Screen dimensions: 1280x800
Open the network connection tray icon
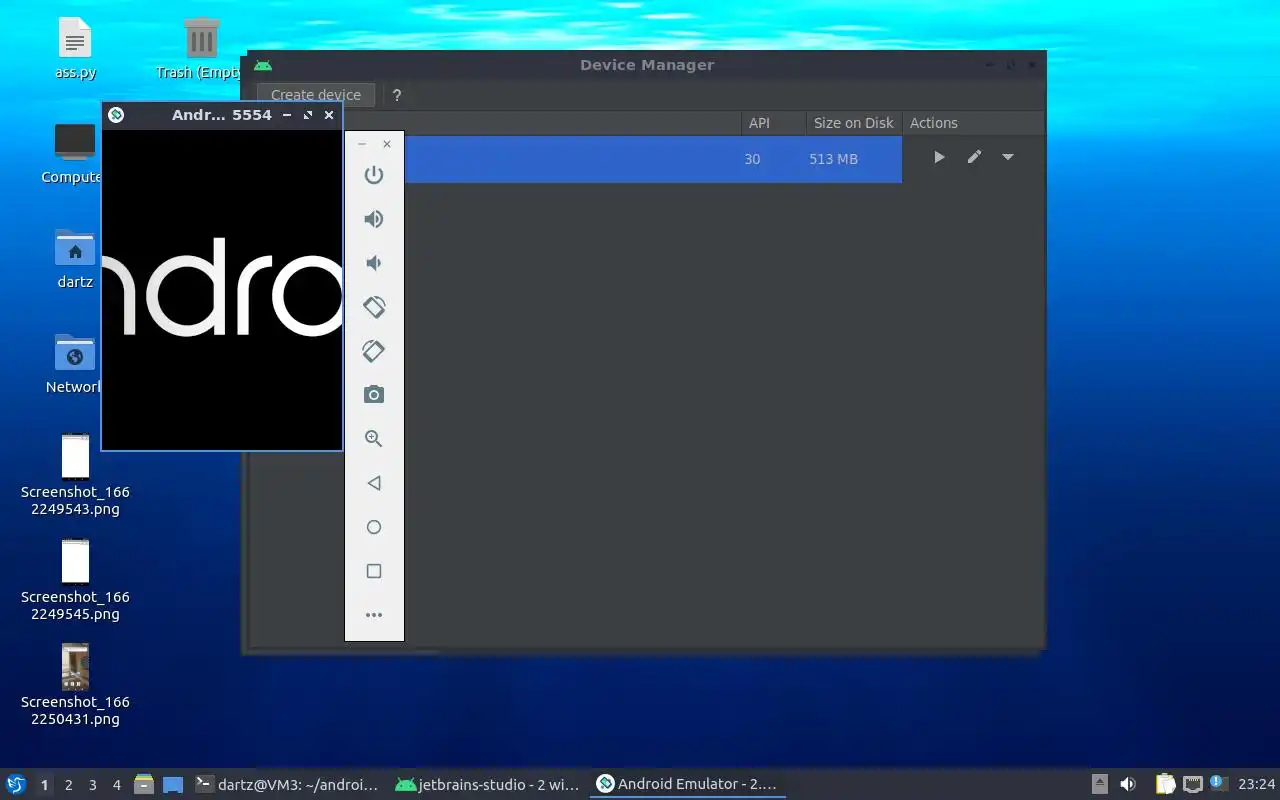click(1193, 784)
